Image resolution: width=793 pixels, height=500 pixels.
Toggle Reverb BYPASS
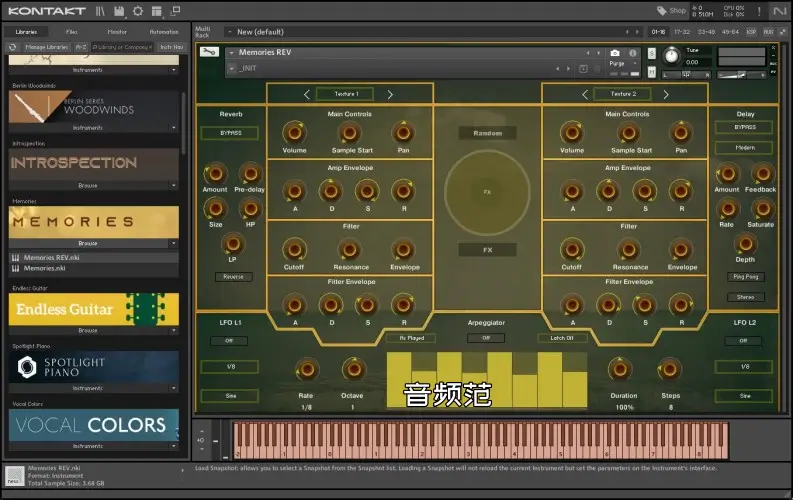coord(231,133)
